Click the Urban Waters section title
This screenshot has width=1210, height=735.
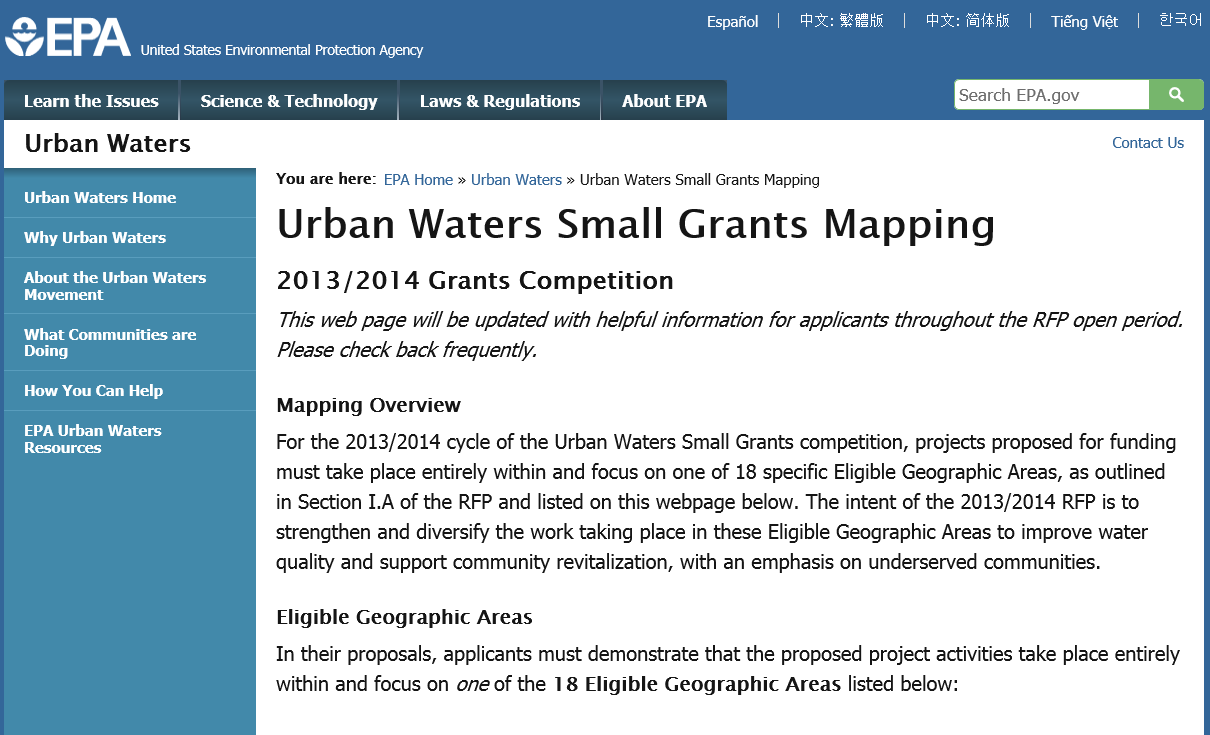click(107, 144)
